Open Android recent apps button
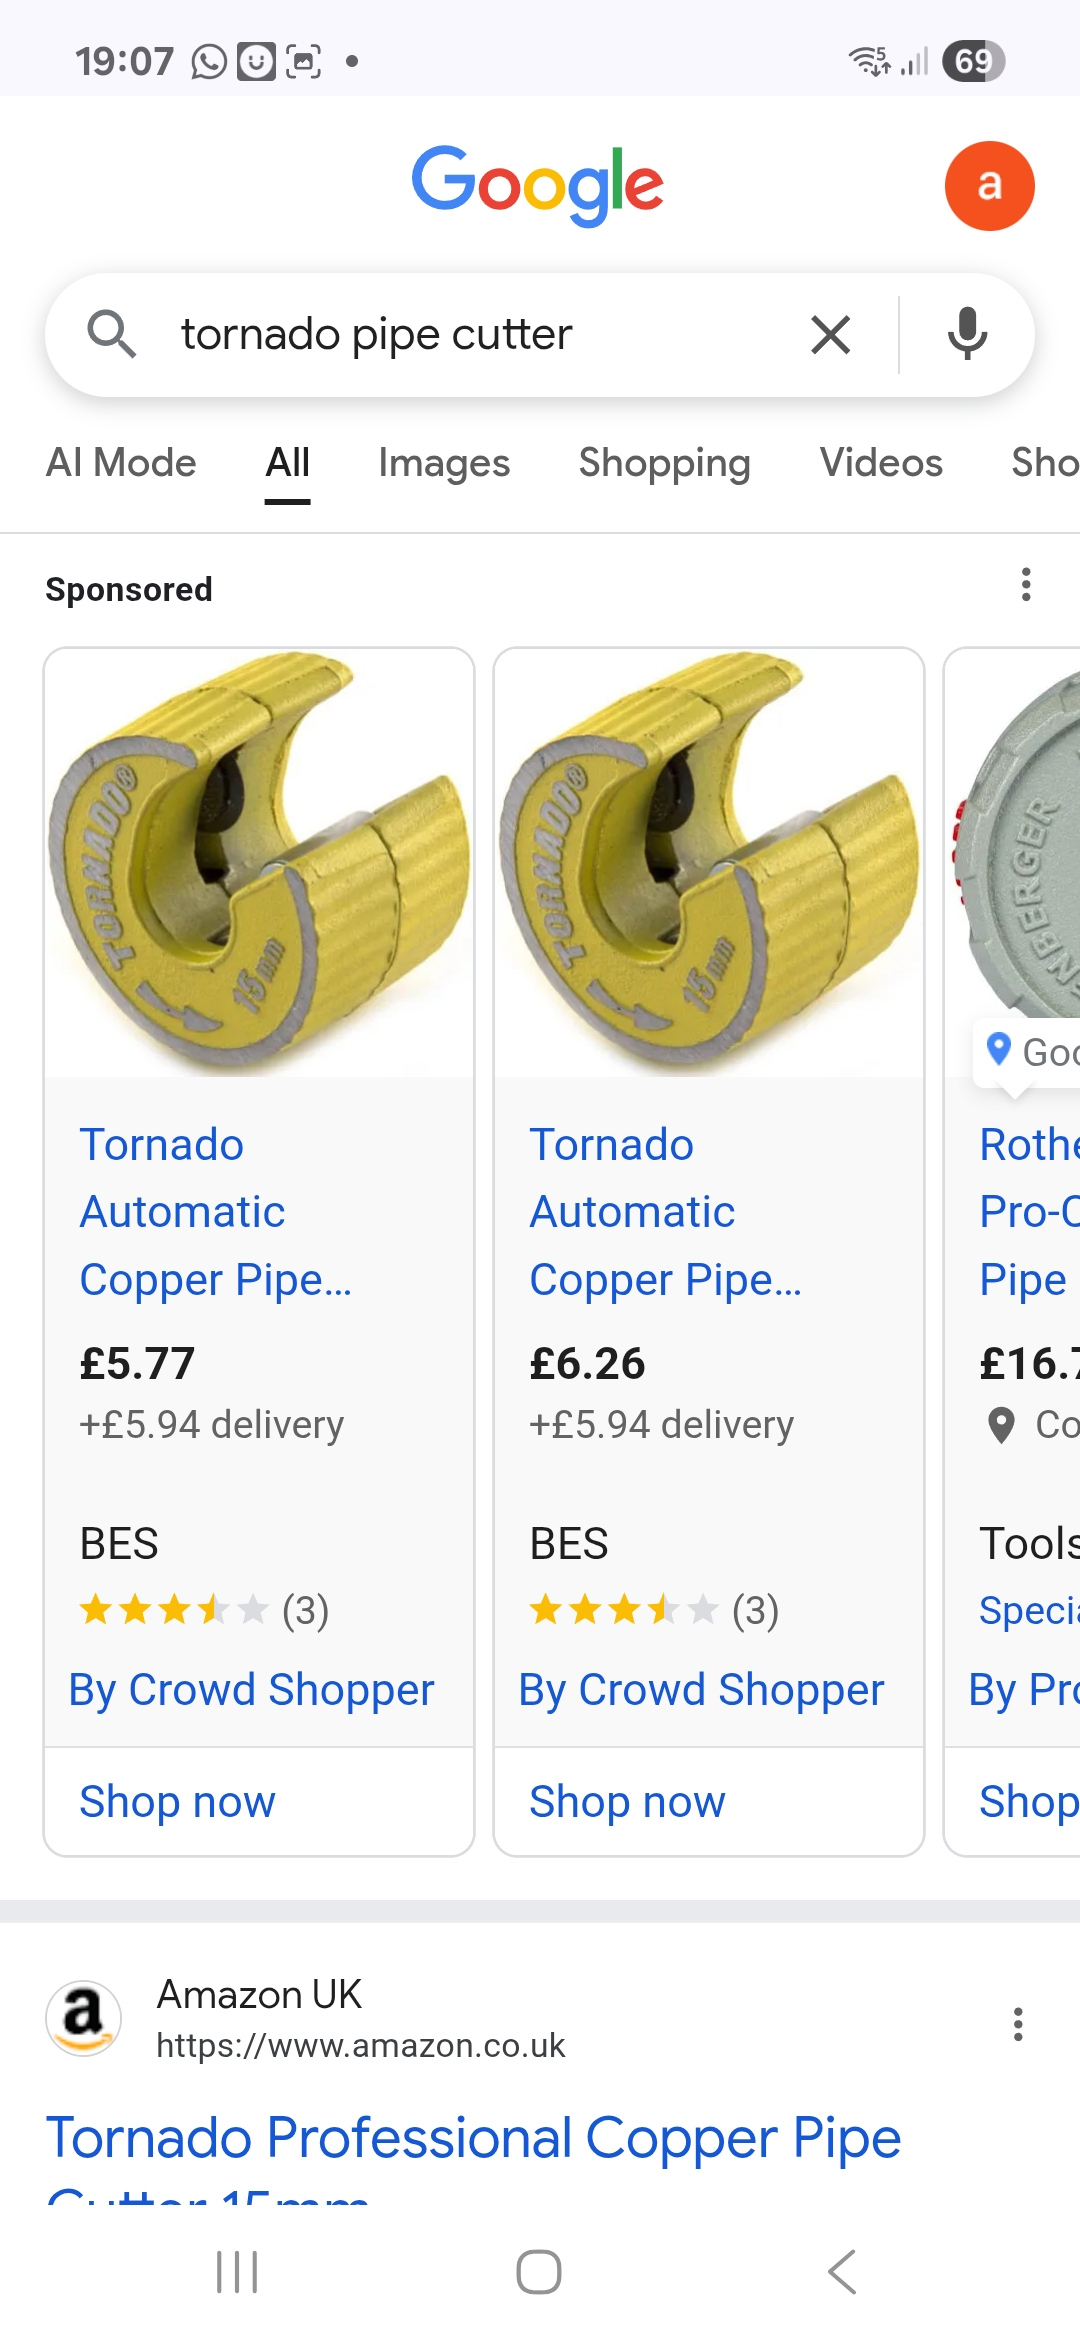The height and width of the screenshot is (2340, 1080). [237, 2272]
